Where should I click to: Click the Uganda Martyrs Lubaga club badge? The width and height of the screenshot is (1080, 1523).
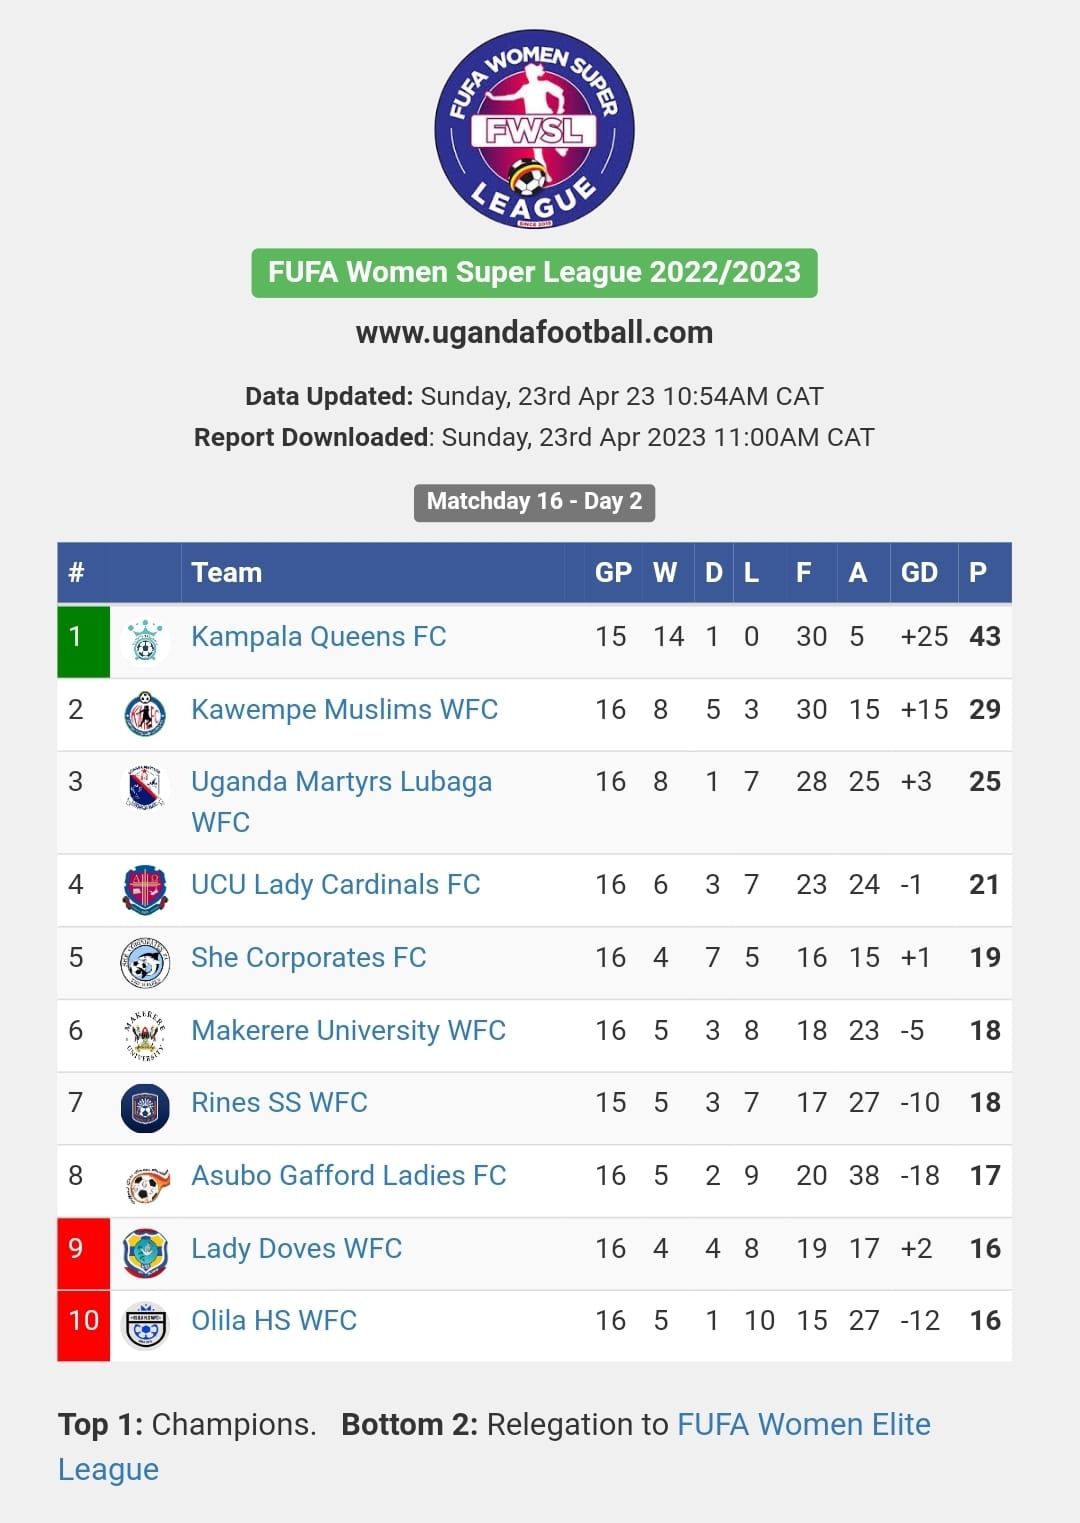click(145, 787)
